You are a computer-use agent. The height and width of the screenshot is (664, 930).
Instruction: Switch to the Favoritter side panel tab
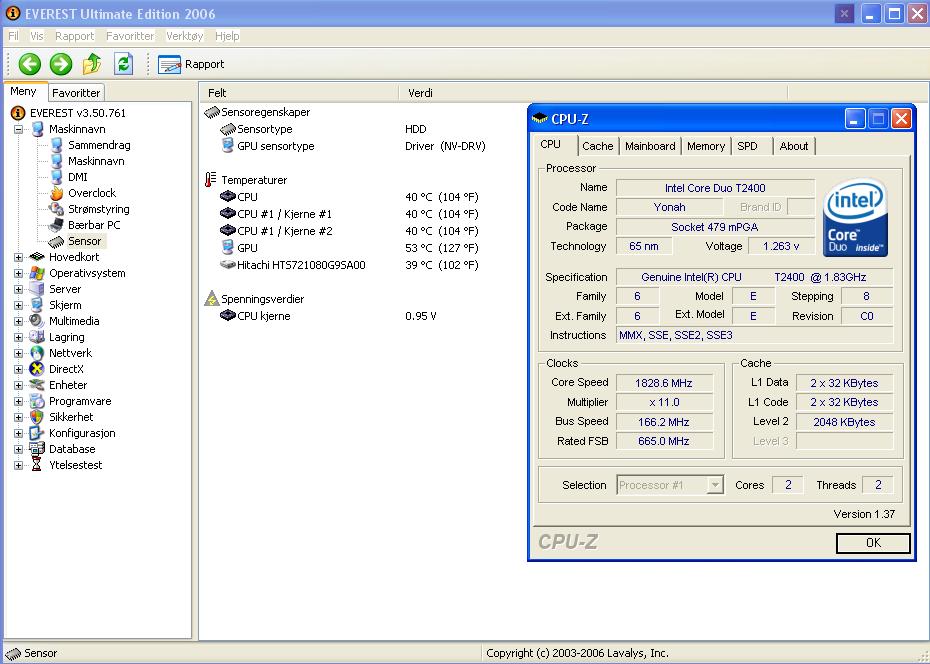coord(76,93)
